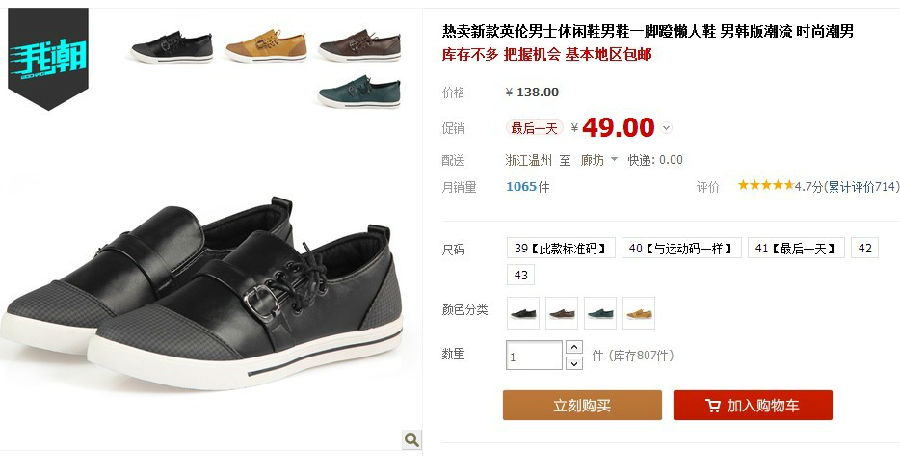Select size 40 与运动码一样 option
The image size is (900, 456).
click(x=682, y=248)
